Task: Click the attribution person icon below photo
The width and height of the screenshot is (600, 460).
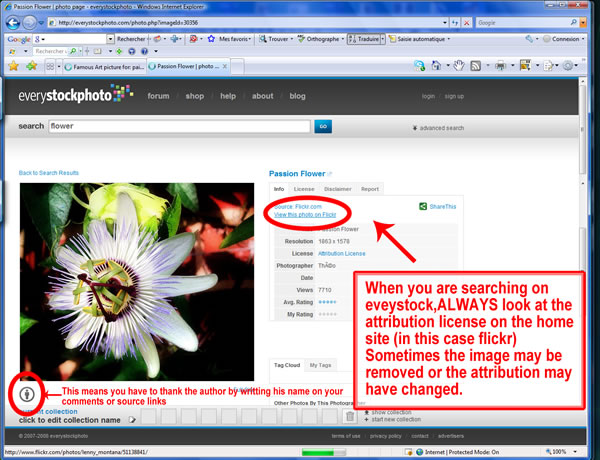Action: (27, 394)
